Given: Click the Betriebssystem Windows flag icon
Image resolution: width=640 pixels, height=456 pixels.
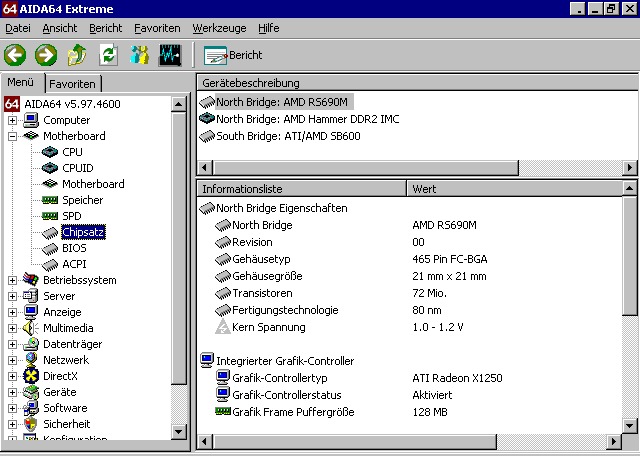Looking at the screenshot, I should point(31,280).
